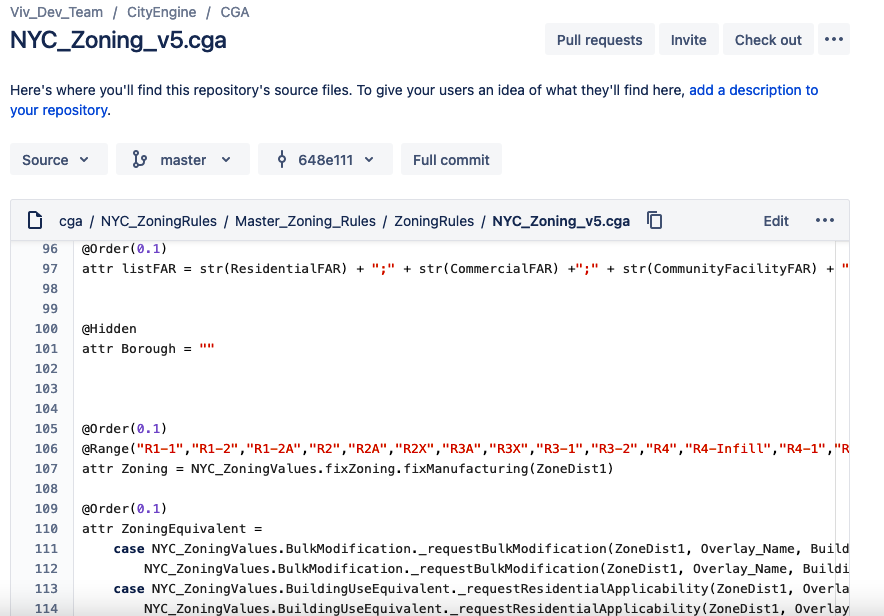
Task: Click the attr Zoning fixManufacturing line
Action: click(x=347, y=469)
